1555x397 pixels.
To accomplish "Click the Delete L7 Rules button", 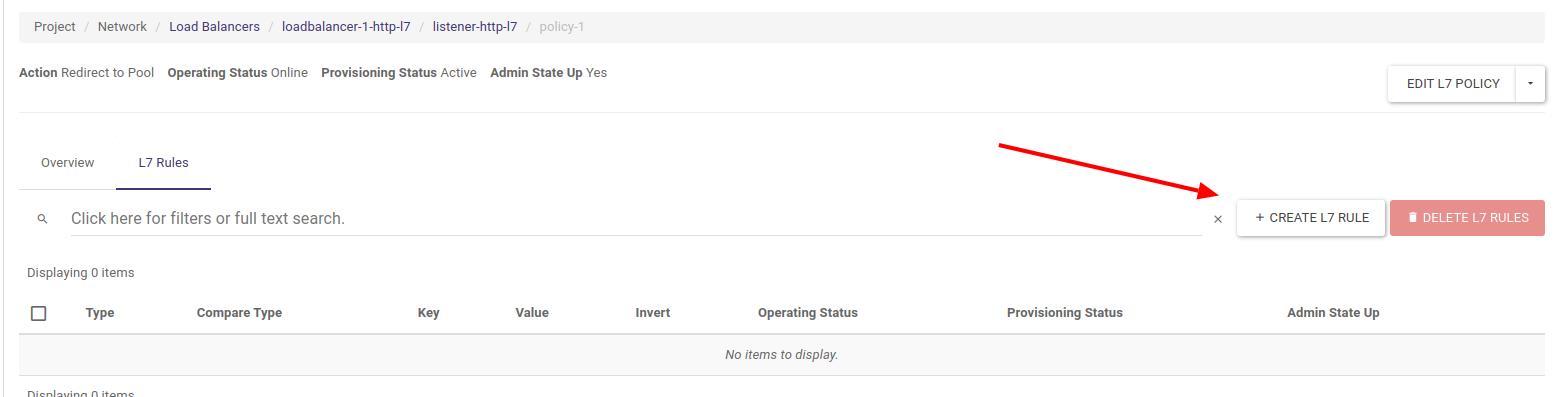I will pos(1467,218).
